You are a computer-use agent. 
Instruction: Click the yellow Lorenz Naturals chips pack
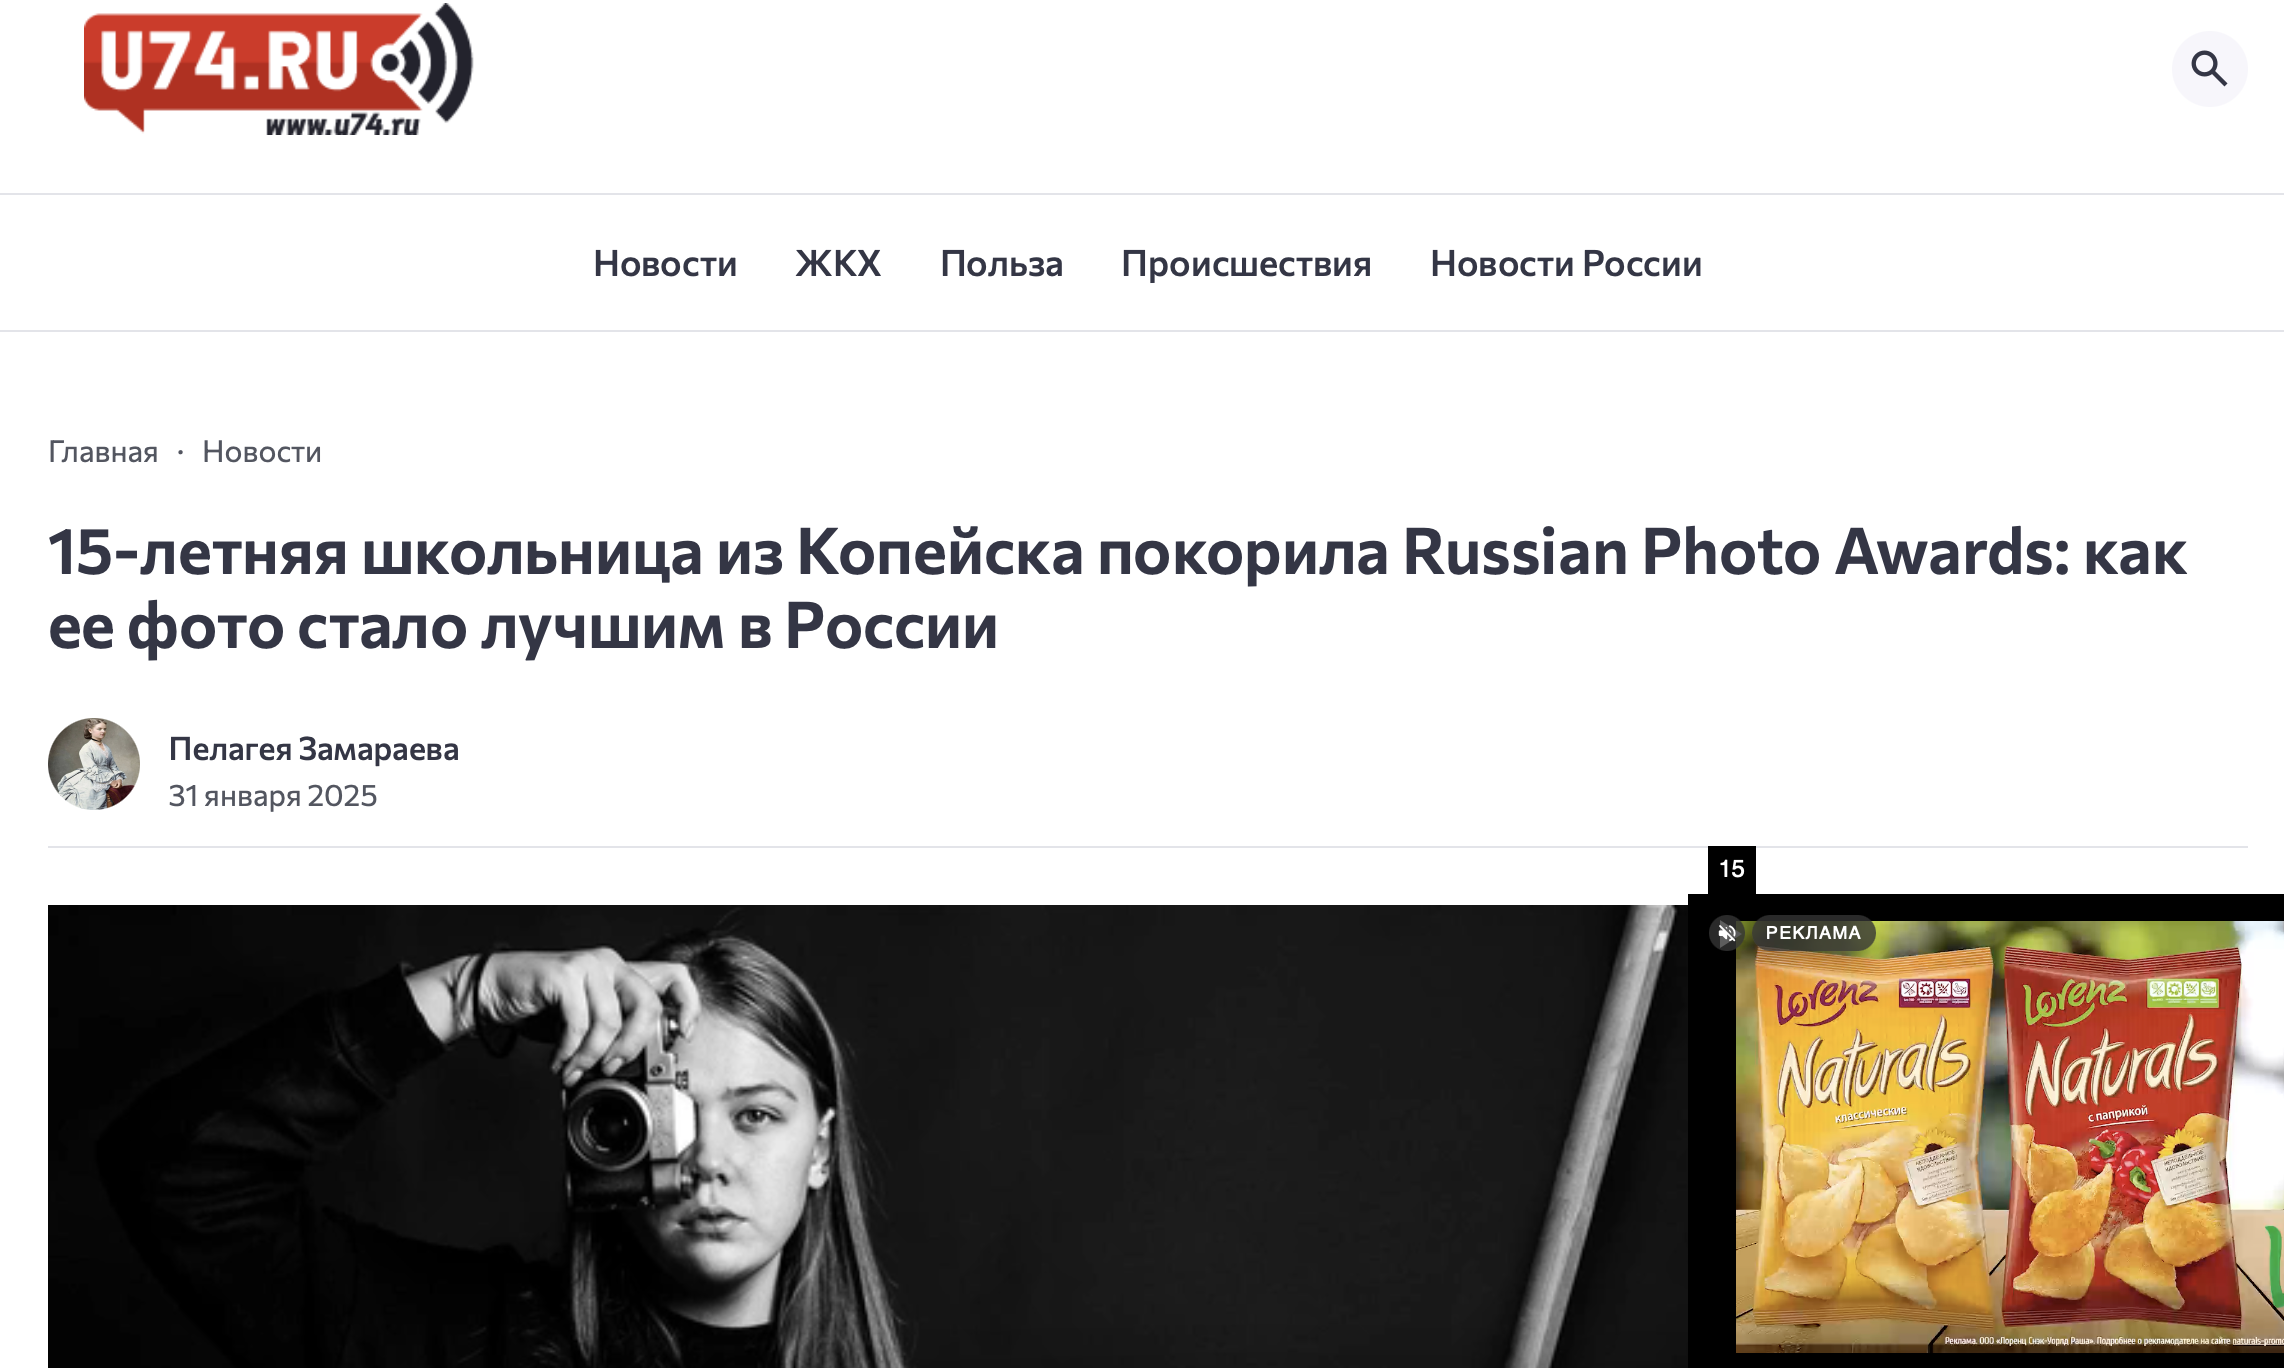point(1868,1140)
